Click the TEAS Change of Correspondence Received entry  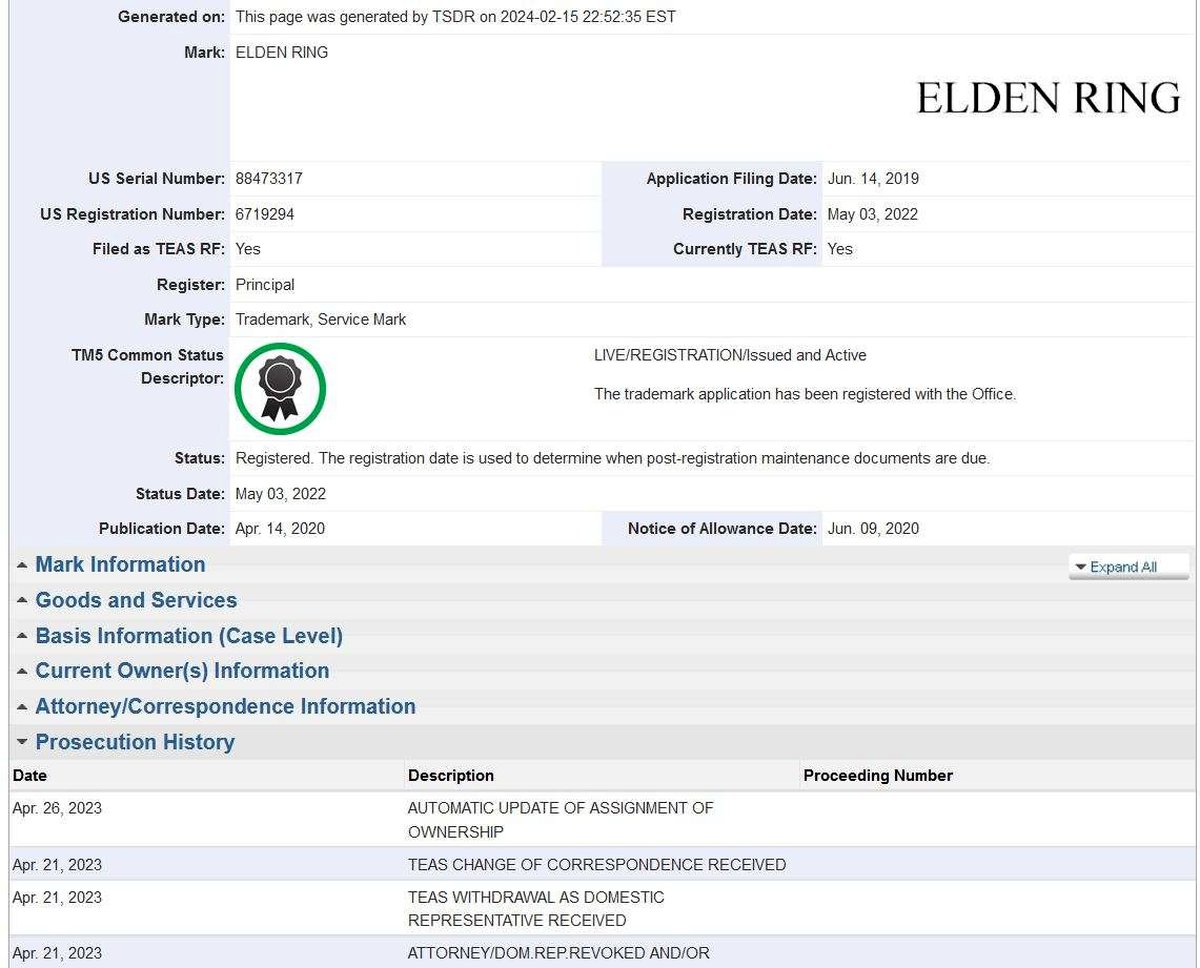pos(596,865)
